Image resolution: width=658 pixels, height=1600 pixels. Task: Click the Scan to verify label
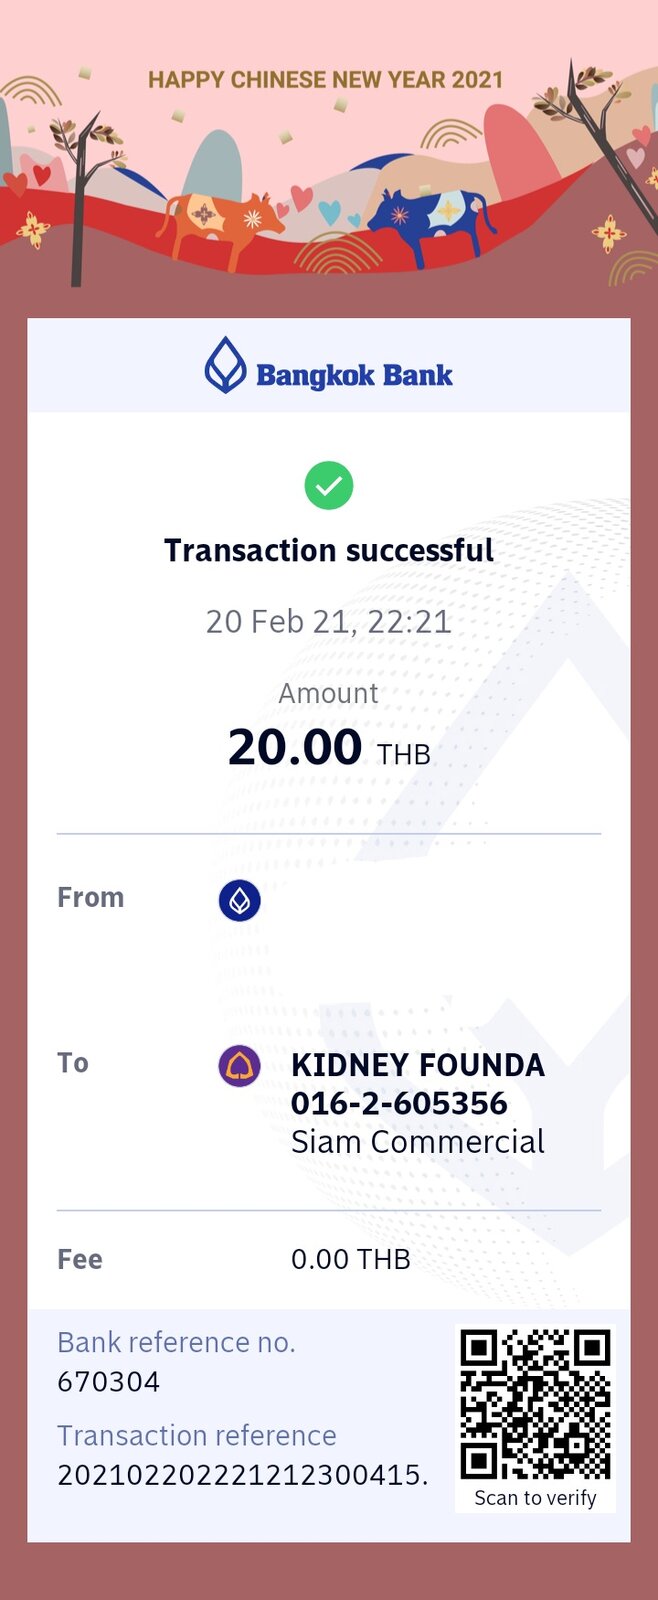[x=535, y=1498]
